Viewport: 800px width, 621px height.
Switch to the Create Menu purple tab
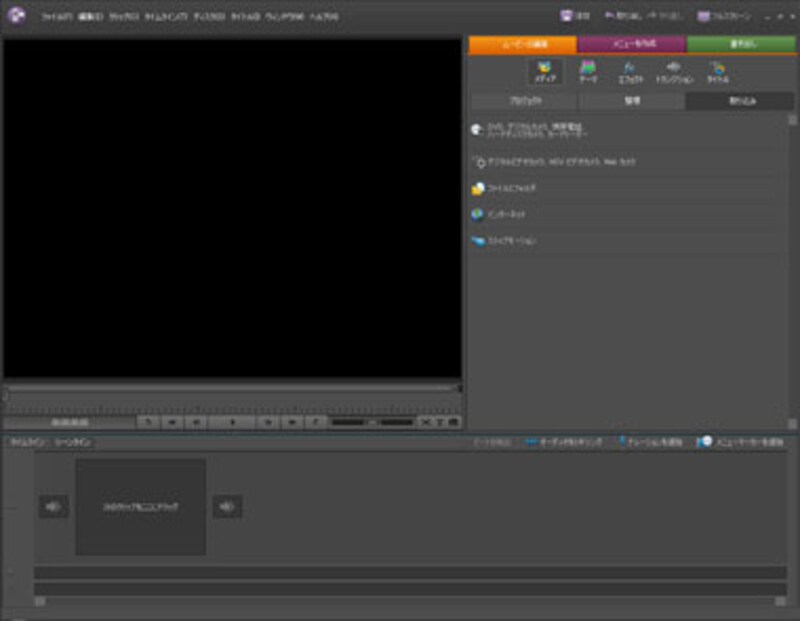click(x=631, y=45)
